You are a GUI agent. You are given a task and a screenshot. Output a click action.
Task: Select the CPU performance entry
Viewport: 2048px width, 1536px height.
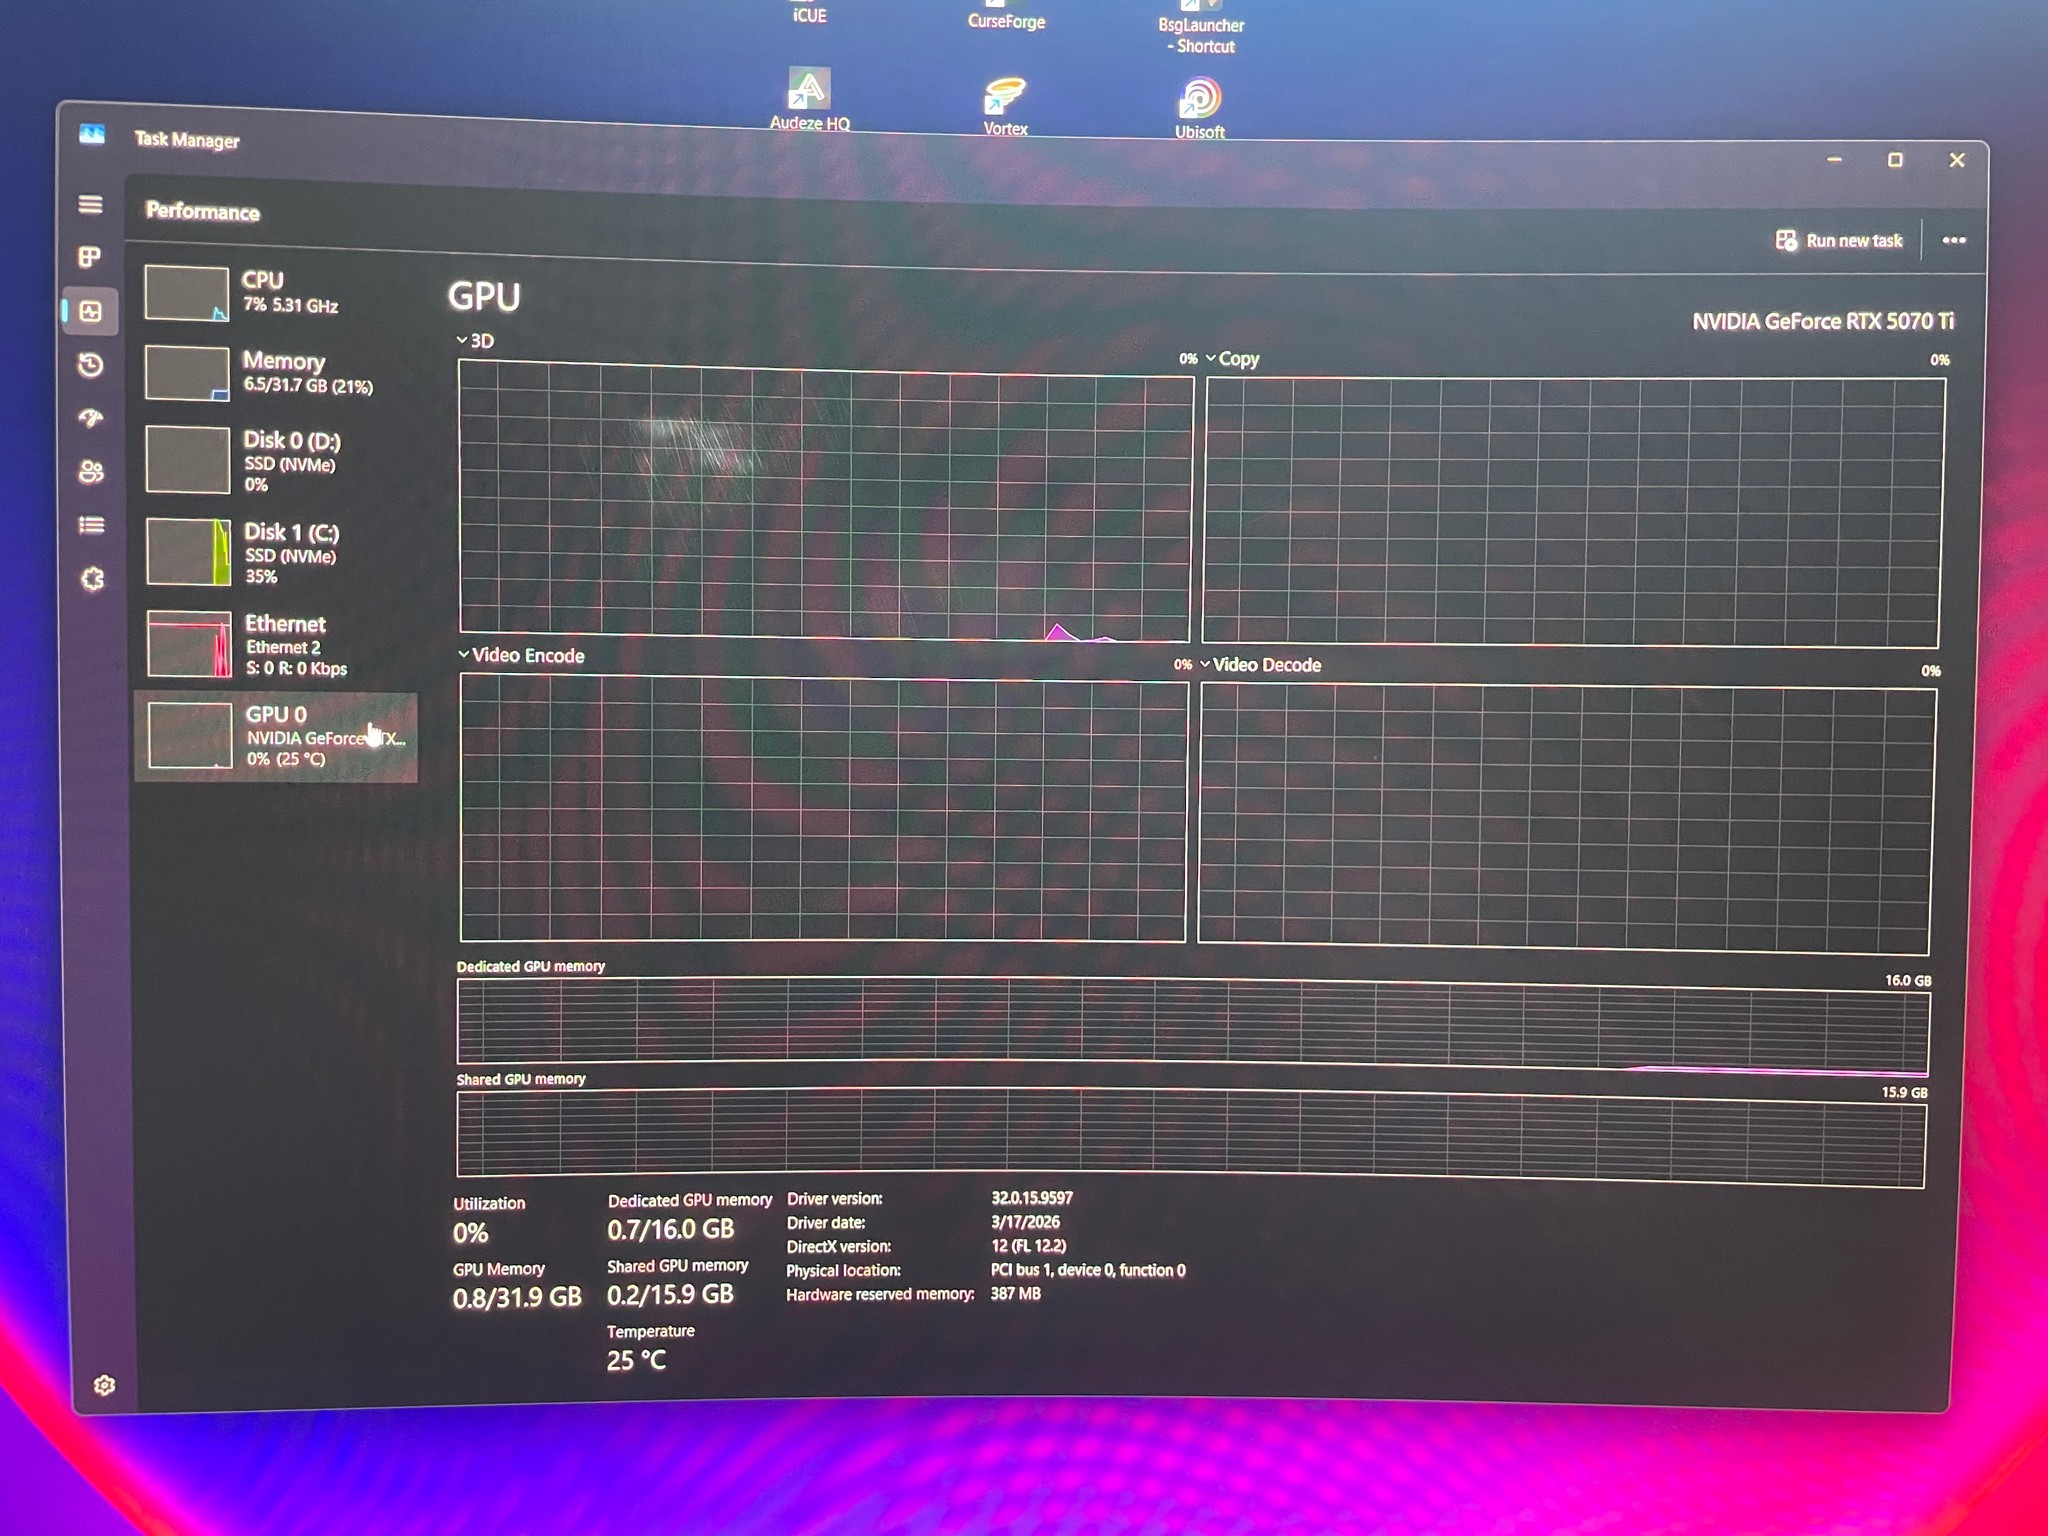click(x=276, y=293)
